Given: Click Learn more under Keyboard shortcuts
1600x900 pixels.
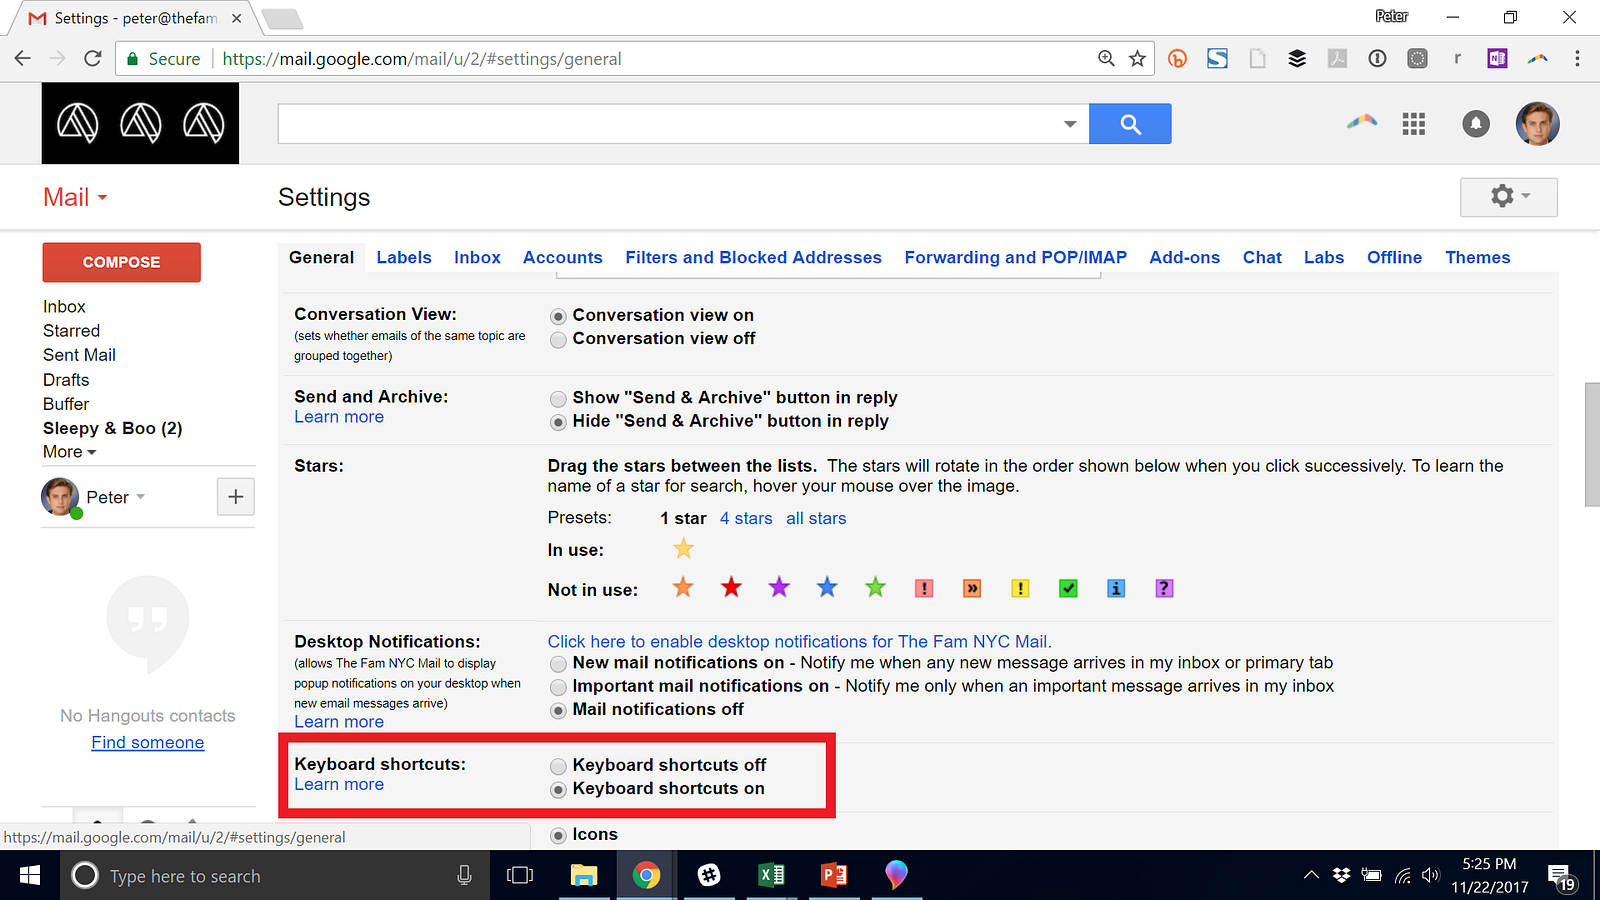Looking at the screenshot, I should pos(339,785).
